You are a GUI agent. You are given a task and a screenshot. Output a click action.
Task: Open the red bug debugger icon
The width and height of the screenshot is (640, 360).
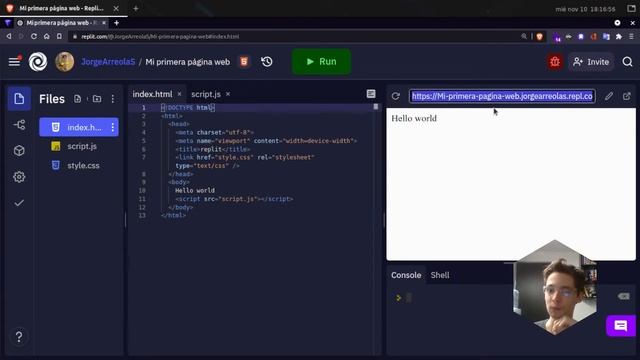click(x=555, y=62)
